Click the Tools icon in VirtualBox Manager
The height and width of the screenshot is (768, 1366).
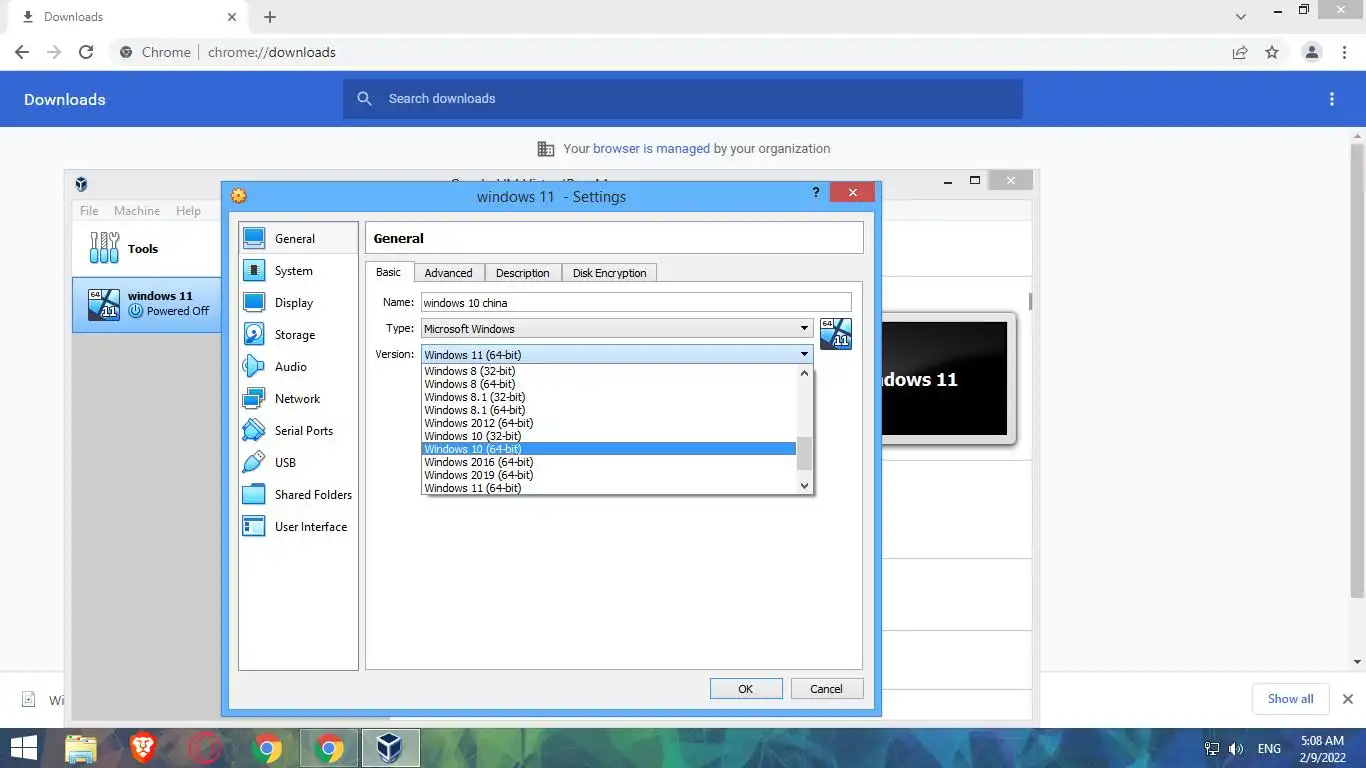[x=104, y=248]
